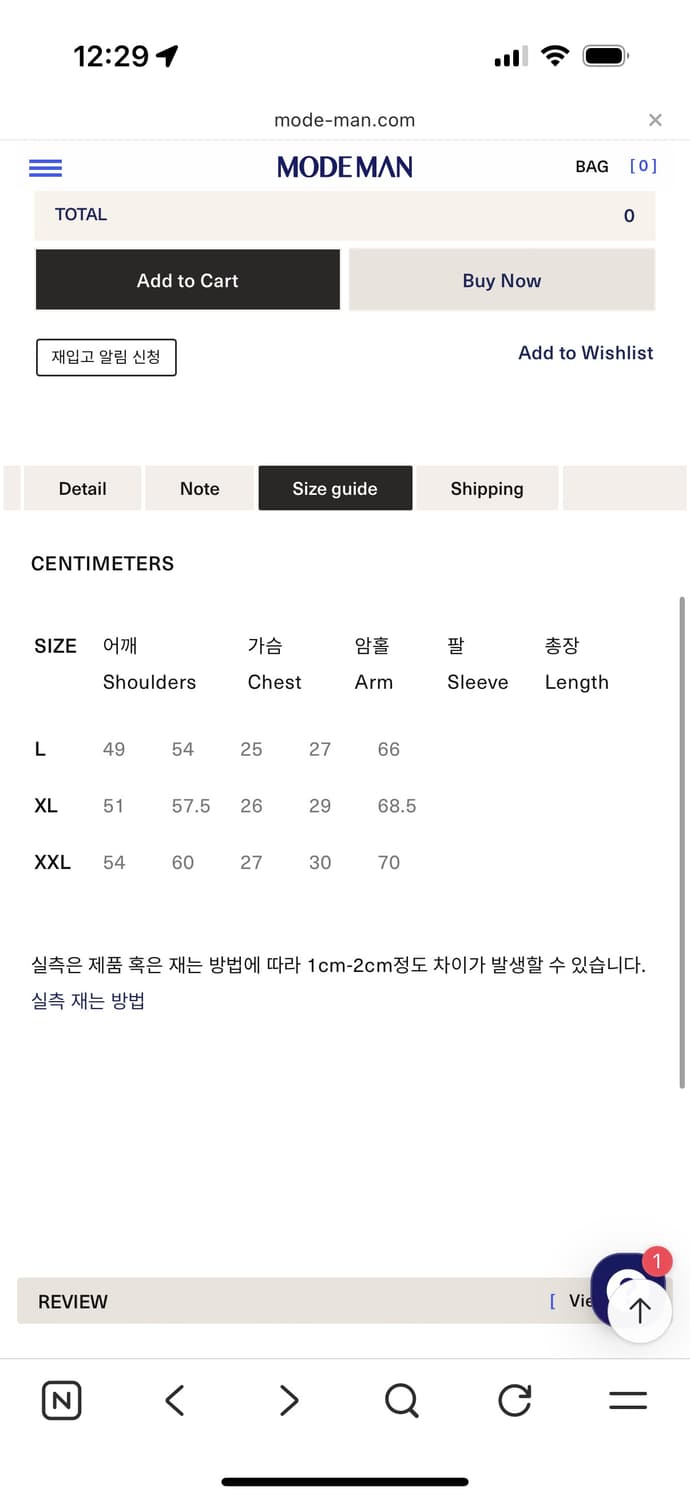
Task: Reload the page with the refresh icon
Action: 514,1400
